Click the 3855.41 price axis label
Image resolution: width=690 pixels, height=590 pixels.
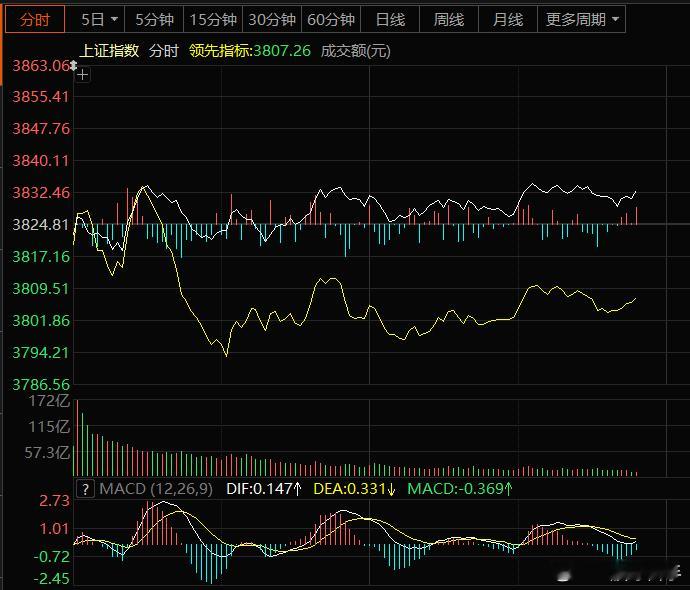(41, 97)
